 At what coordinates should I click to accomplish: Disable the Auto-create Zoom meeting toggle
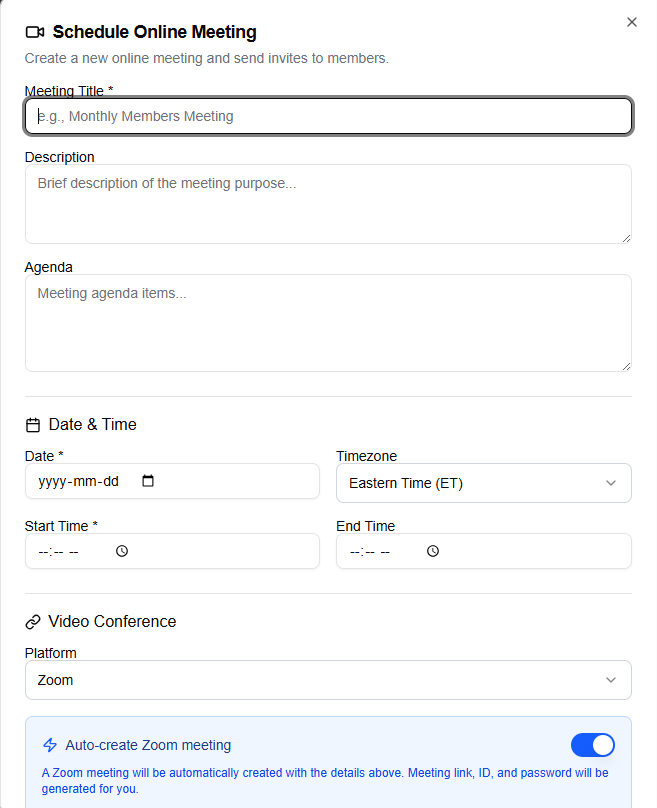coord(593,745)
